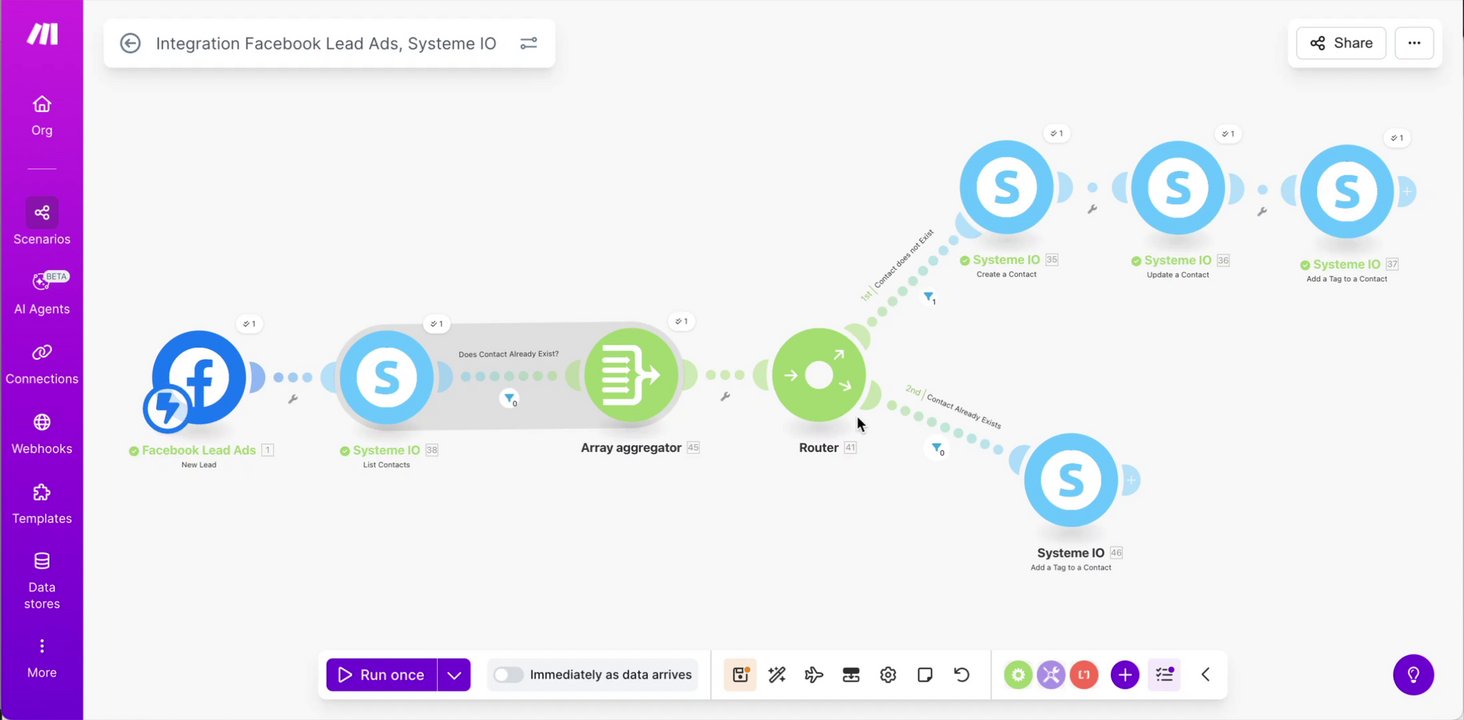
Task: Select Systeme IO Create a Contact module
Action: coord(1006,187)
